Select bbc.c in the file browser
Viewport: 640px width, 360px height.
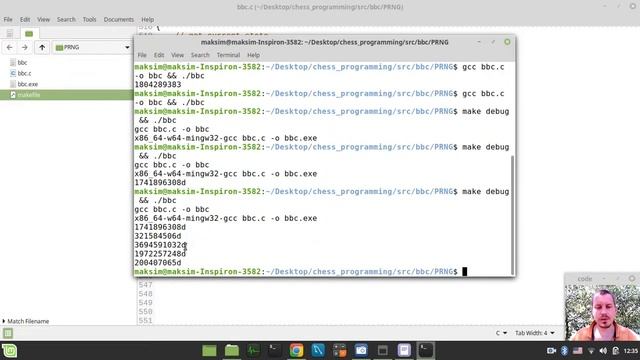point(24,73)
